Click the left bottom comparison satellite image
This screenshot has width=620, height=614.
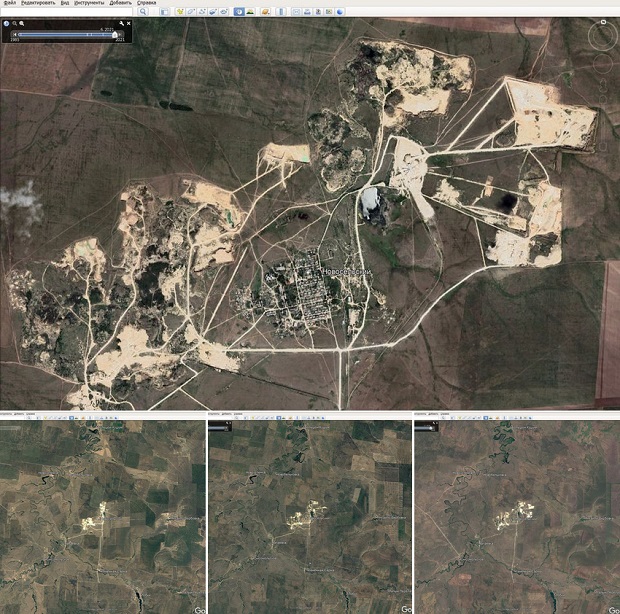103,517
